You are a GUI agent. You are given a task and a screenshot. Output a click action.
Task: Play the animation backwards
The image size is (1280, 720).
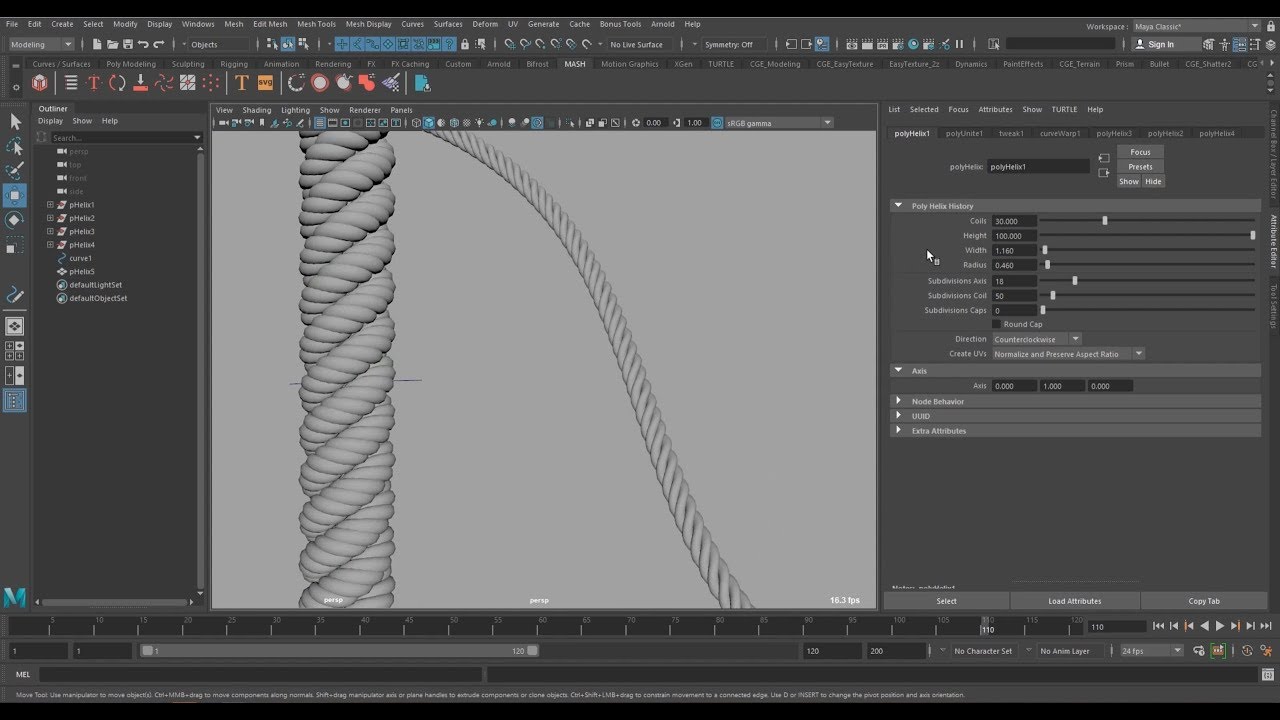tap(1205, 626)
